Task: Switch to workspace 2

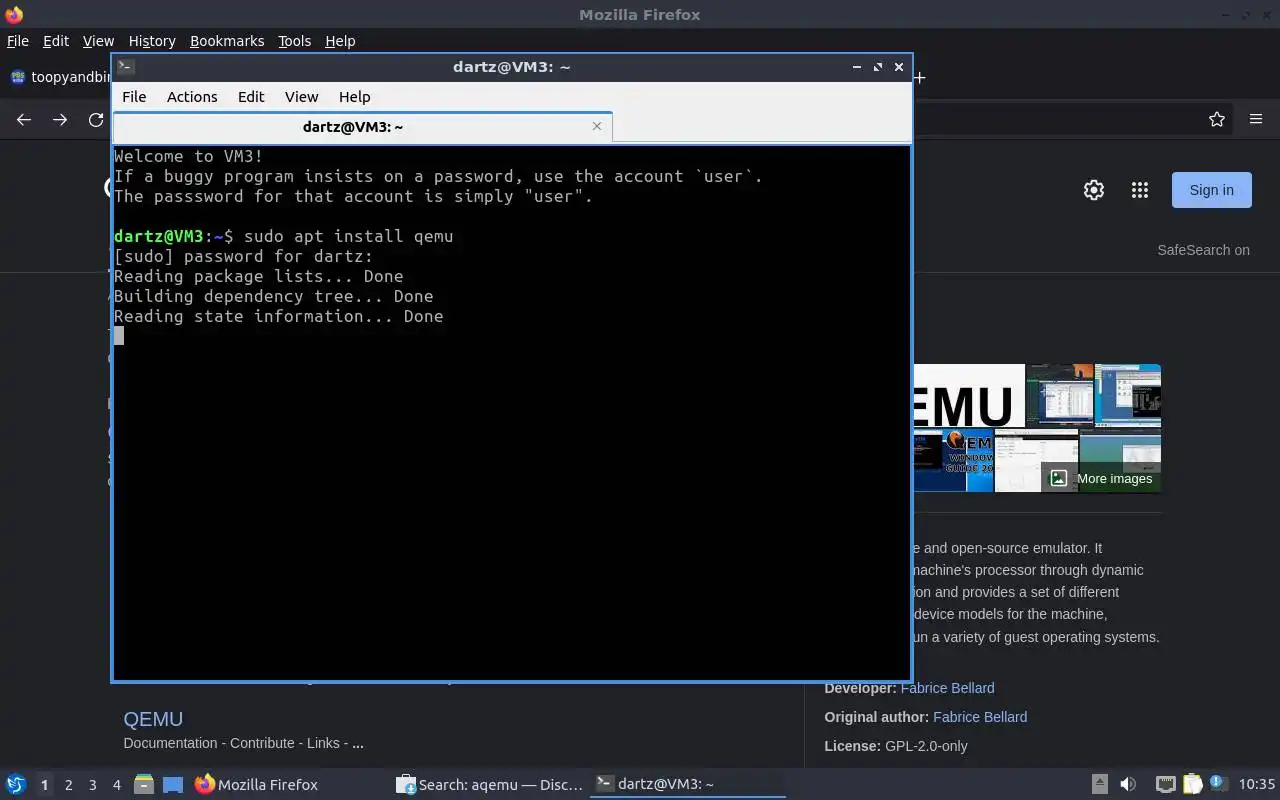Action: click(68, 785)
